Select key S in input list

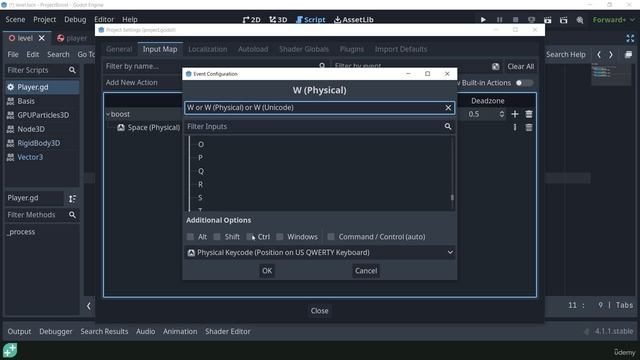[x=200, y=198]
